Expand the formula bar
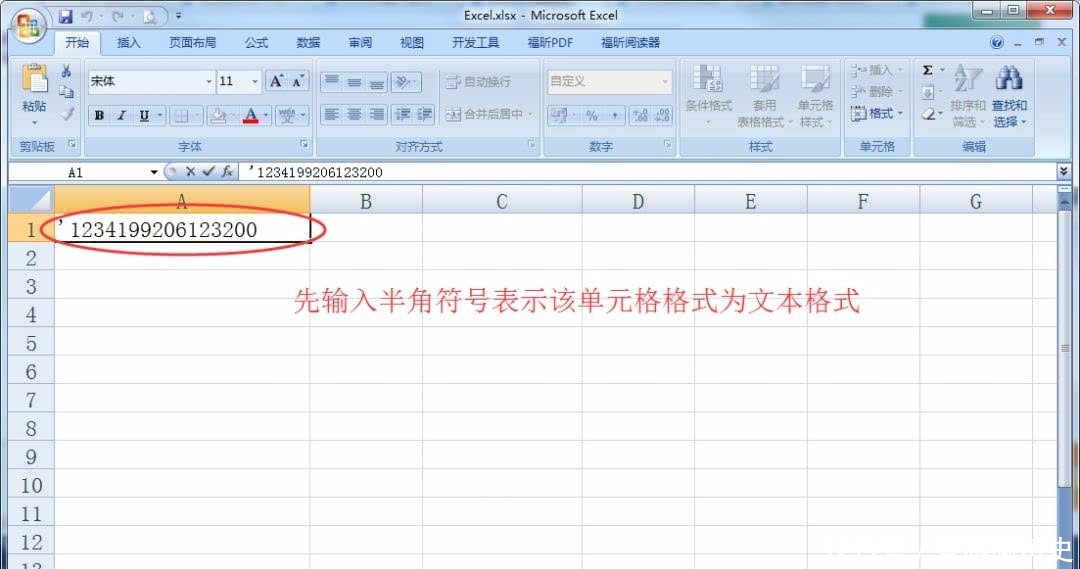The width and height of the screenshot is (1080, 569). tap(1063, 172)
